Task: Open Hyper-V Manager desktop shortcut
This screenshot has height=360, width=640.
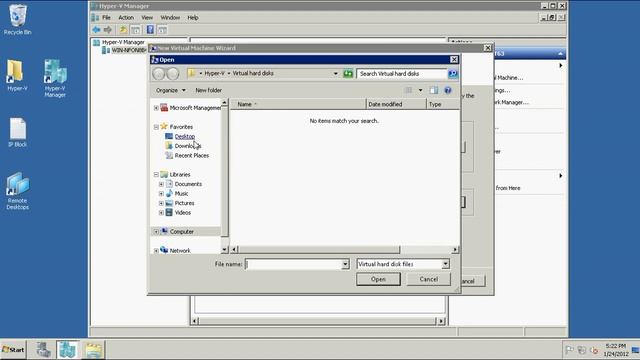Action: (55, 78)
